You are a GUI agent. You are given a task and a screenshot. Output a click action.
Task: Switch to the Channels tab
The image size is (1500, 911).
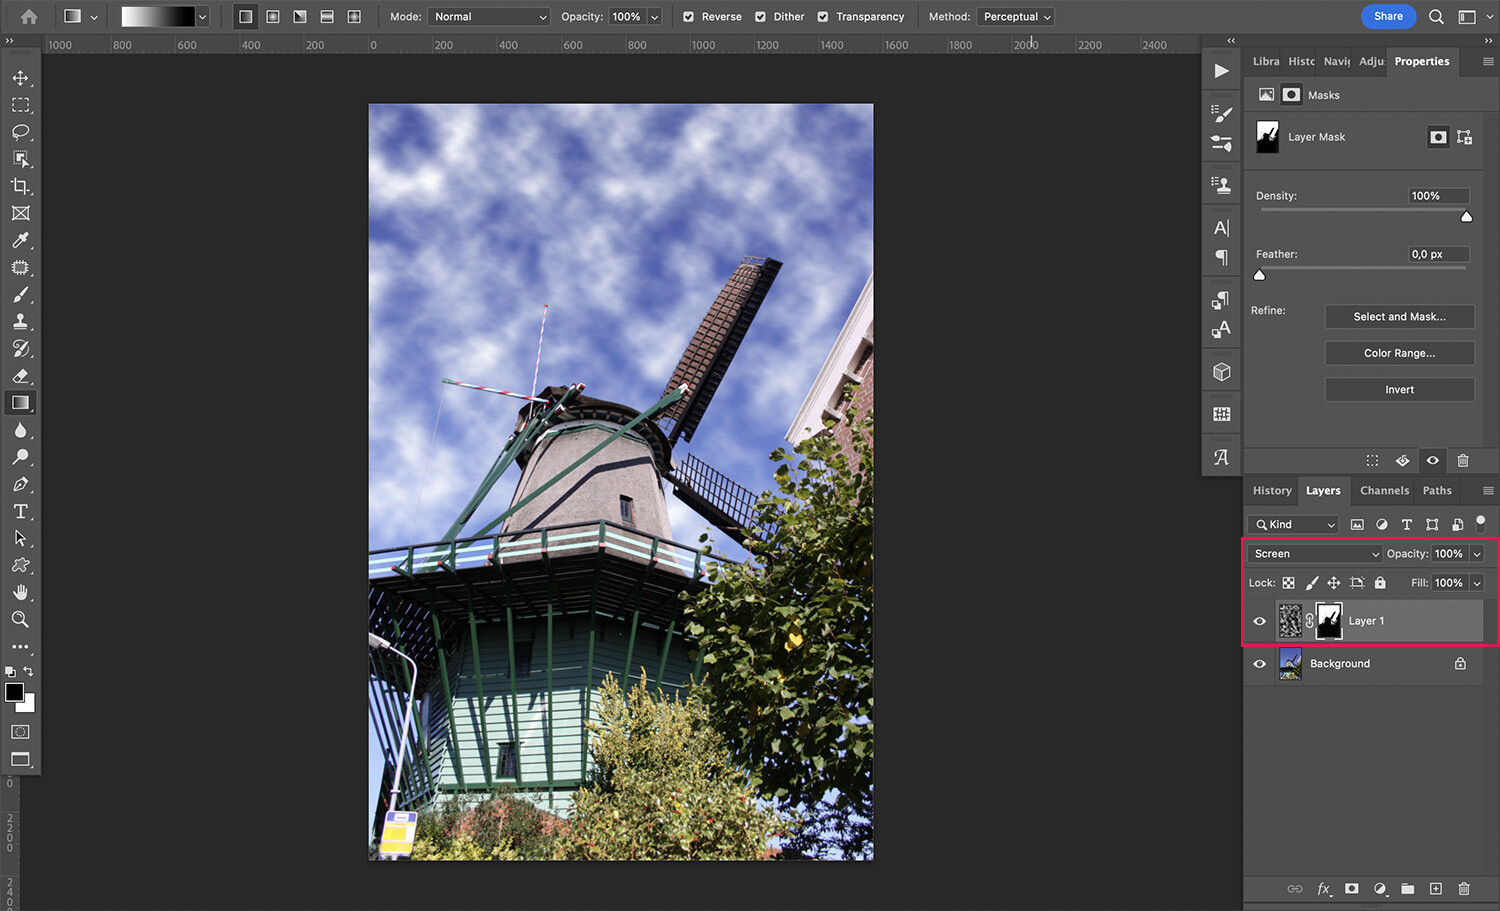tap(1384, 490)
